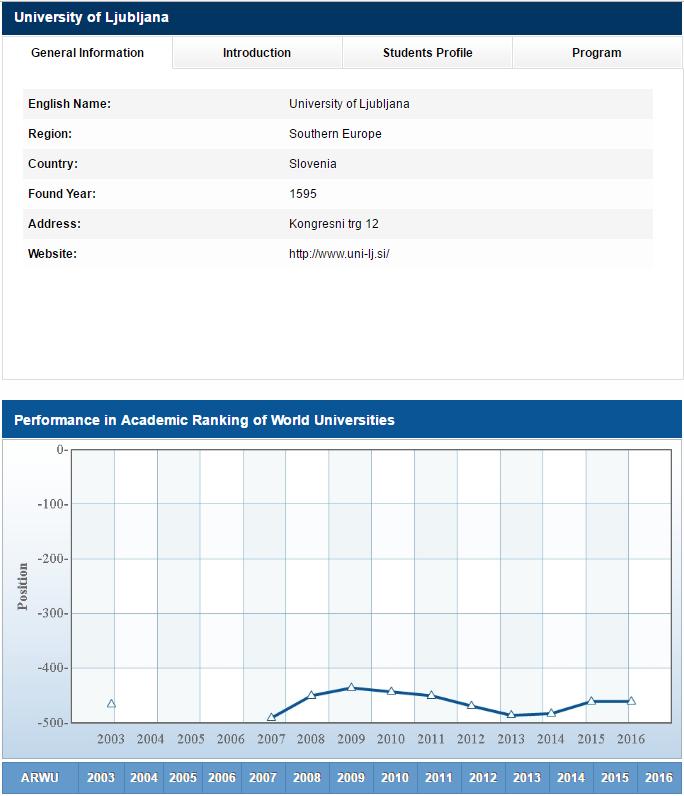Click the 2009 data point triangle on chart
The width and height of the screenshot is (684, 796).
[x=351, y=687]
